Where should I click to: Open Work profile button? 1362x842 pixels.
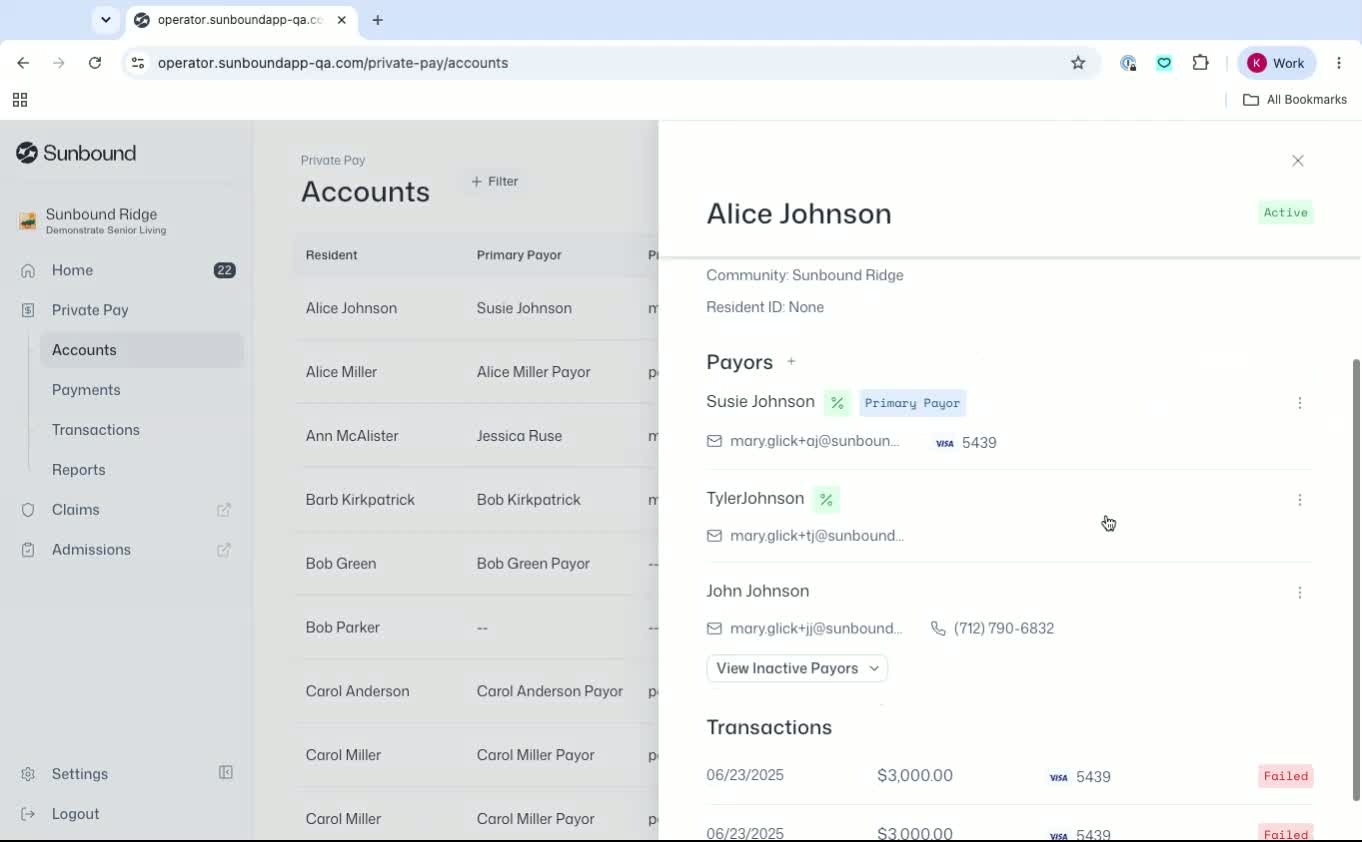(x=1277, y=63)
